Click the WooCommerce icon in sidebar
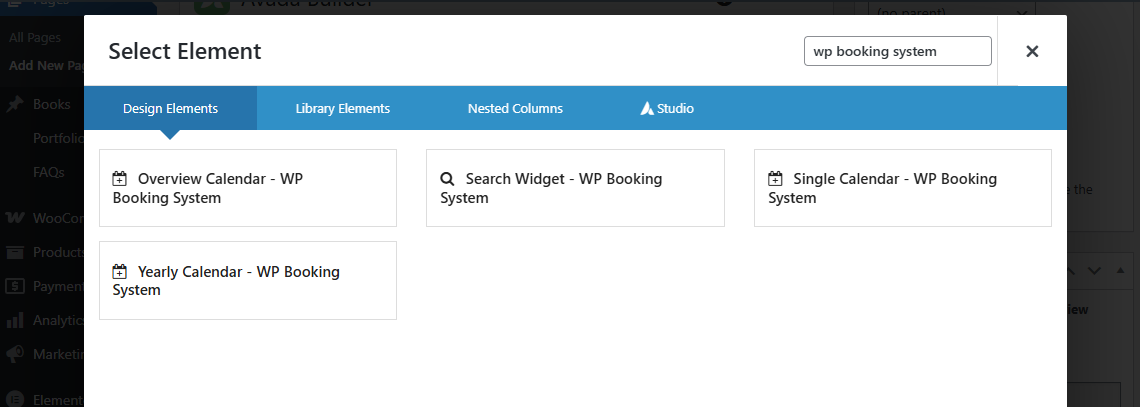 click(x=15, y=218)
